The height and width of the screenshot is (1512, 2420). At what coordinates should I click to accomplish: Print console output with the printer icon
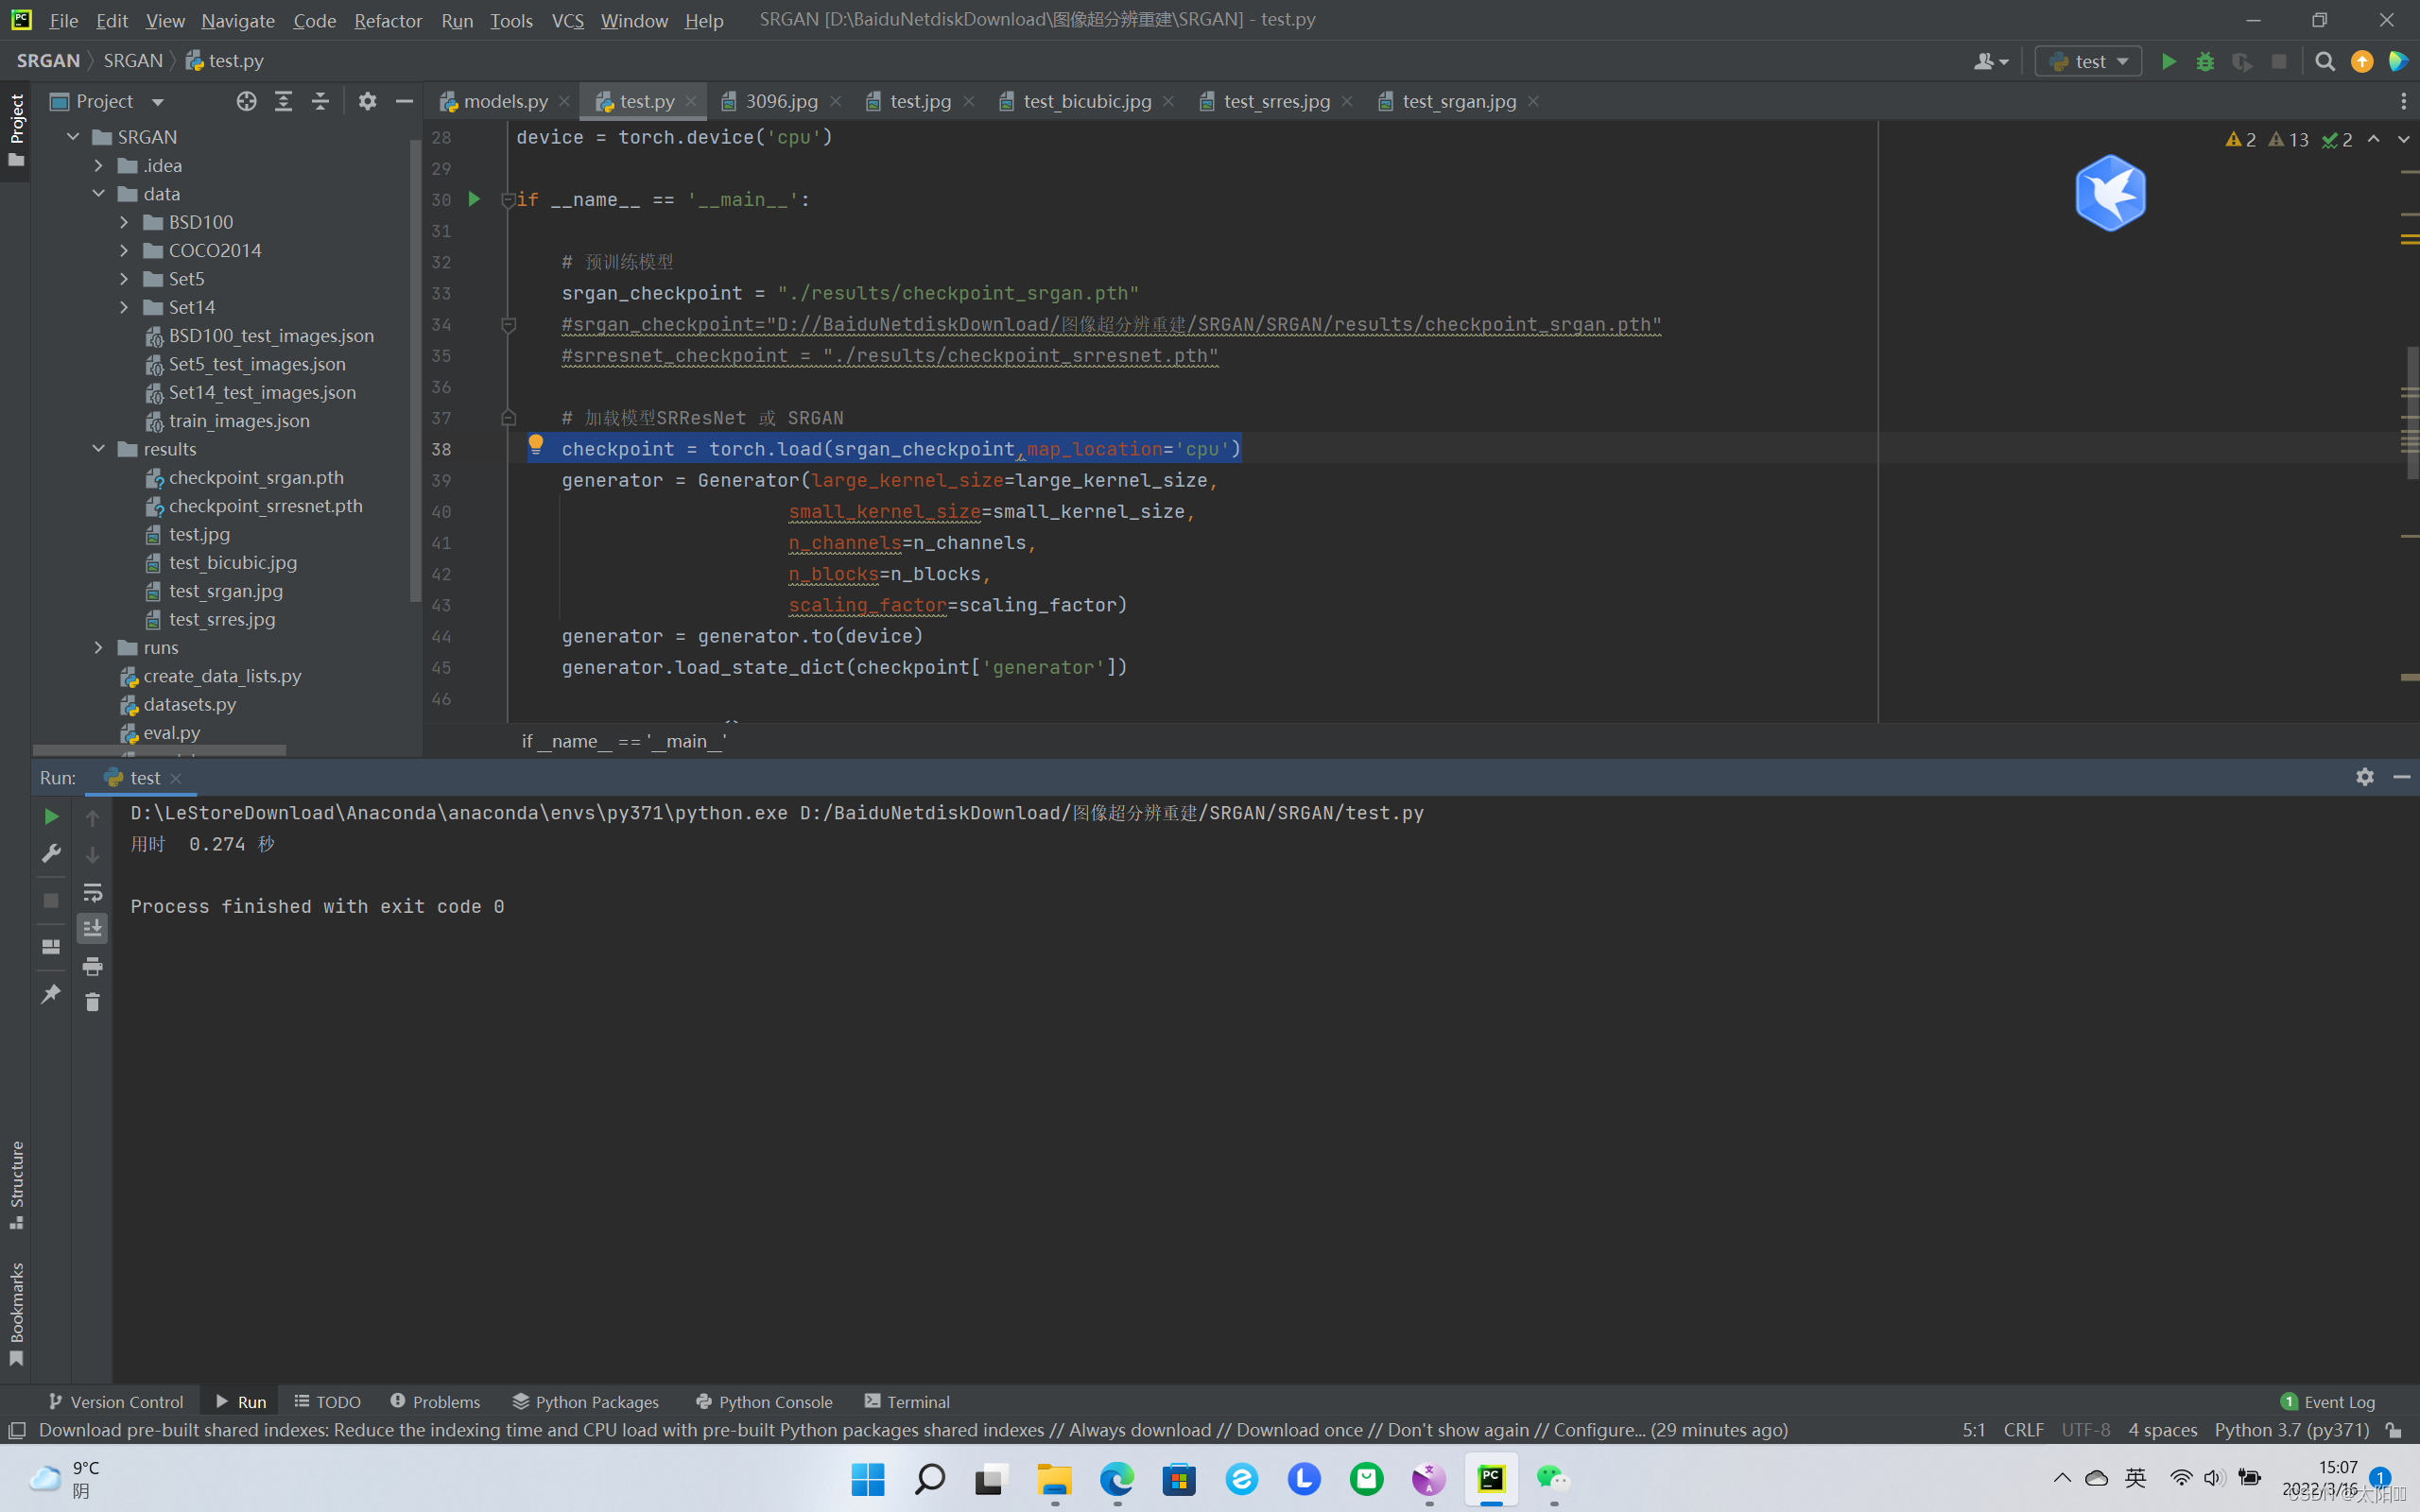93,966
